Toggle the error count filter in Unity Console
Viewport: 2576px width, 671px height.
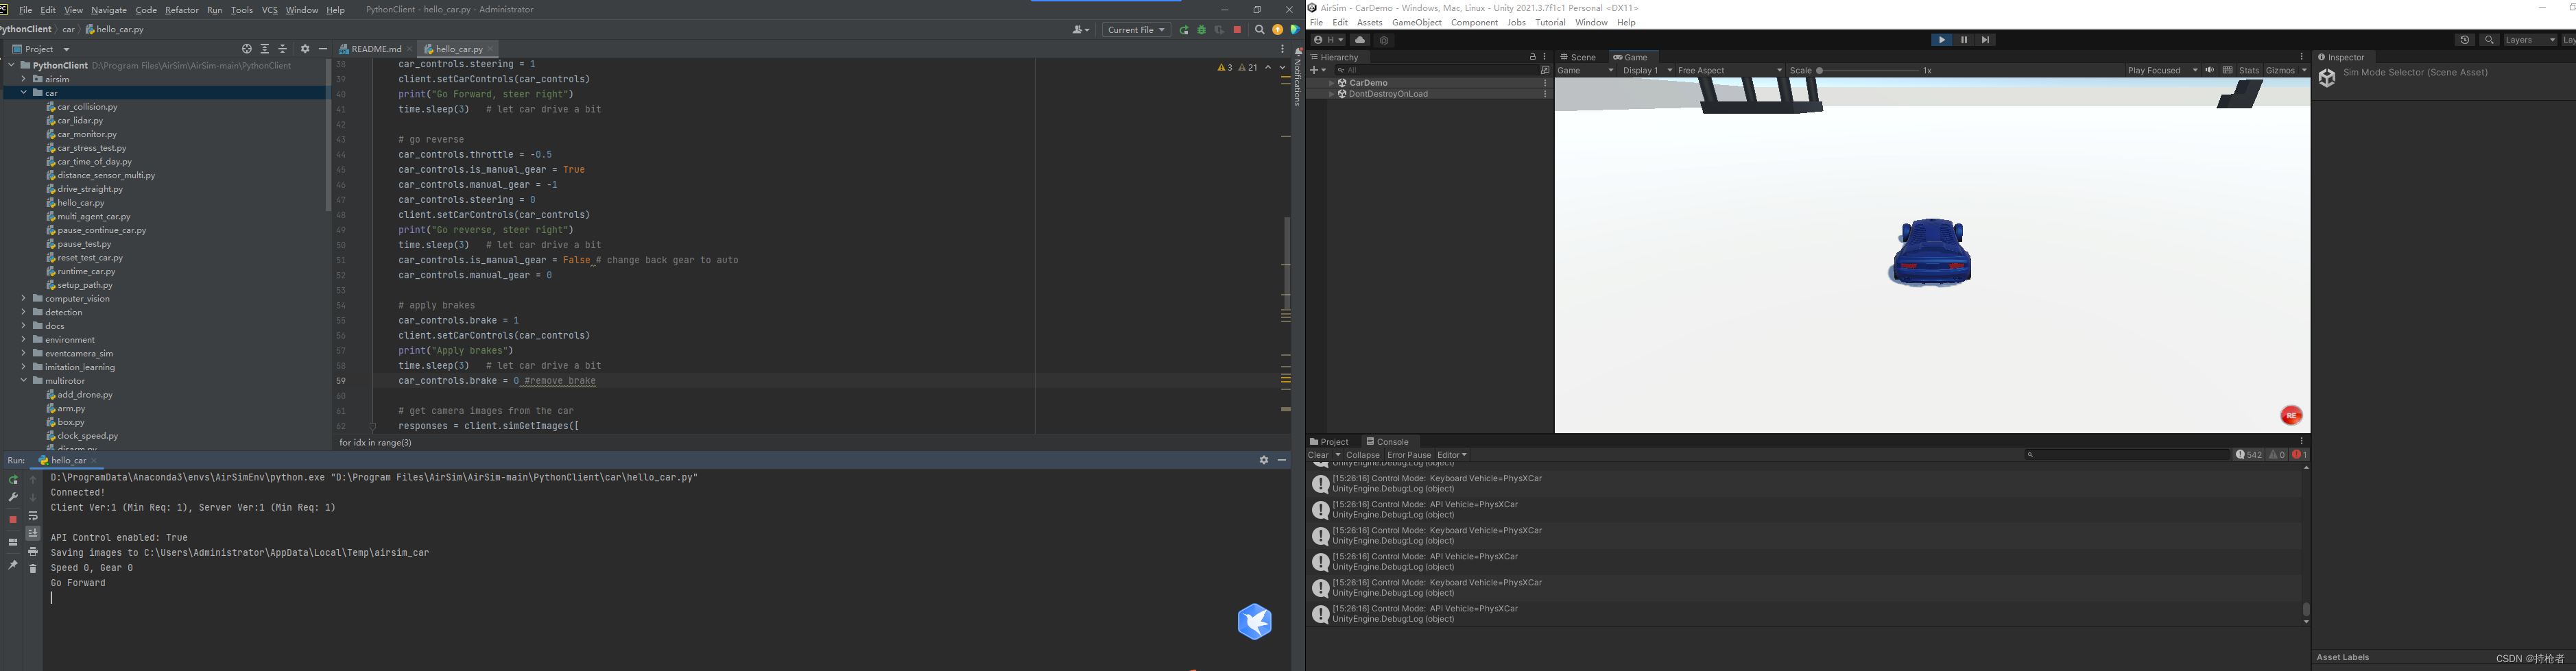pos(2299,455)
